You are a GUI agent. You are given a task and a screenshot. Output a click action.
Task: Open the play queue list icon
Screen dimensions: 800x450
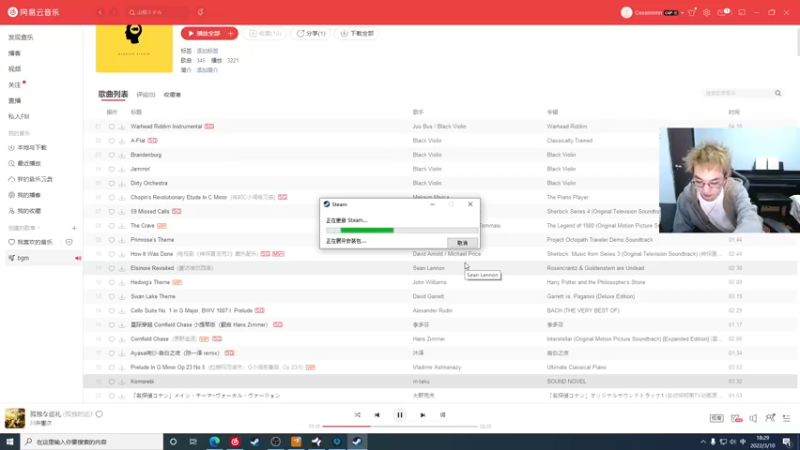[787, 418]
